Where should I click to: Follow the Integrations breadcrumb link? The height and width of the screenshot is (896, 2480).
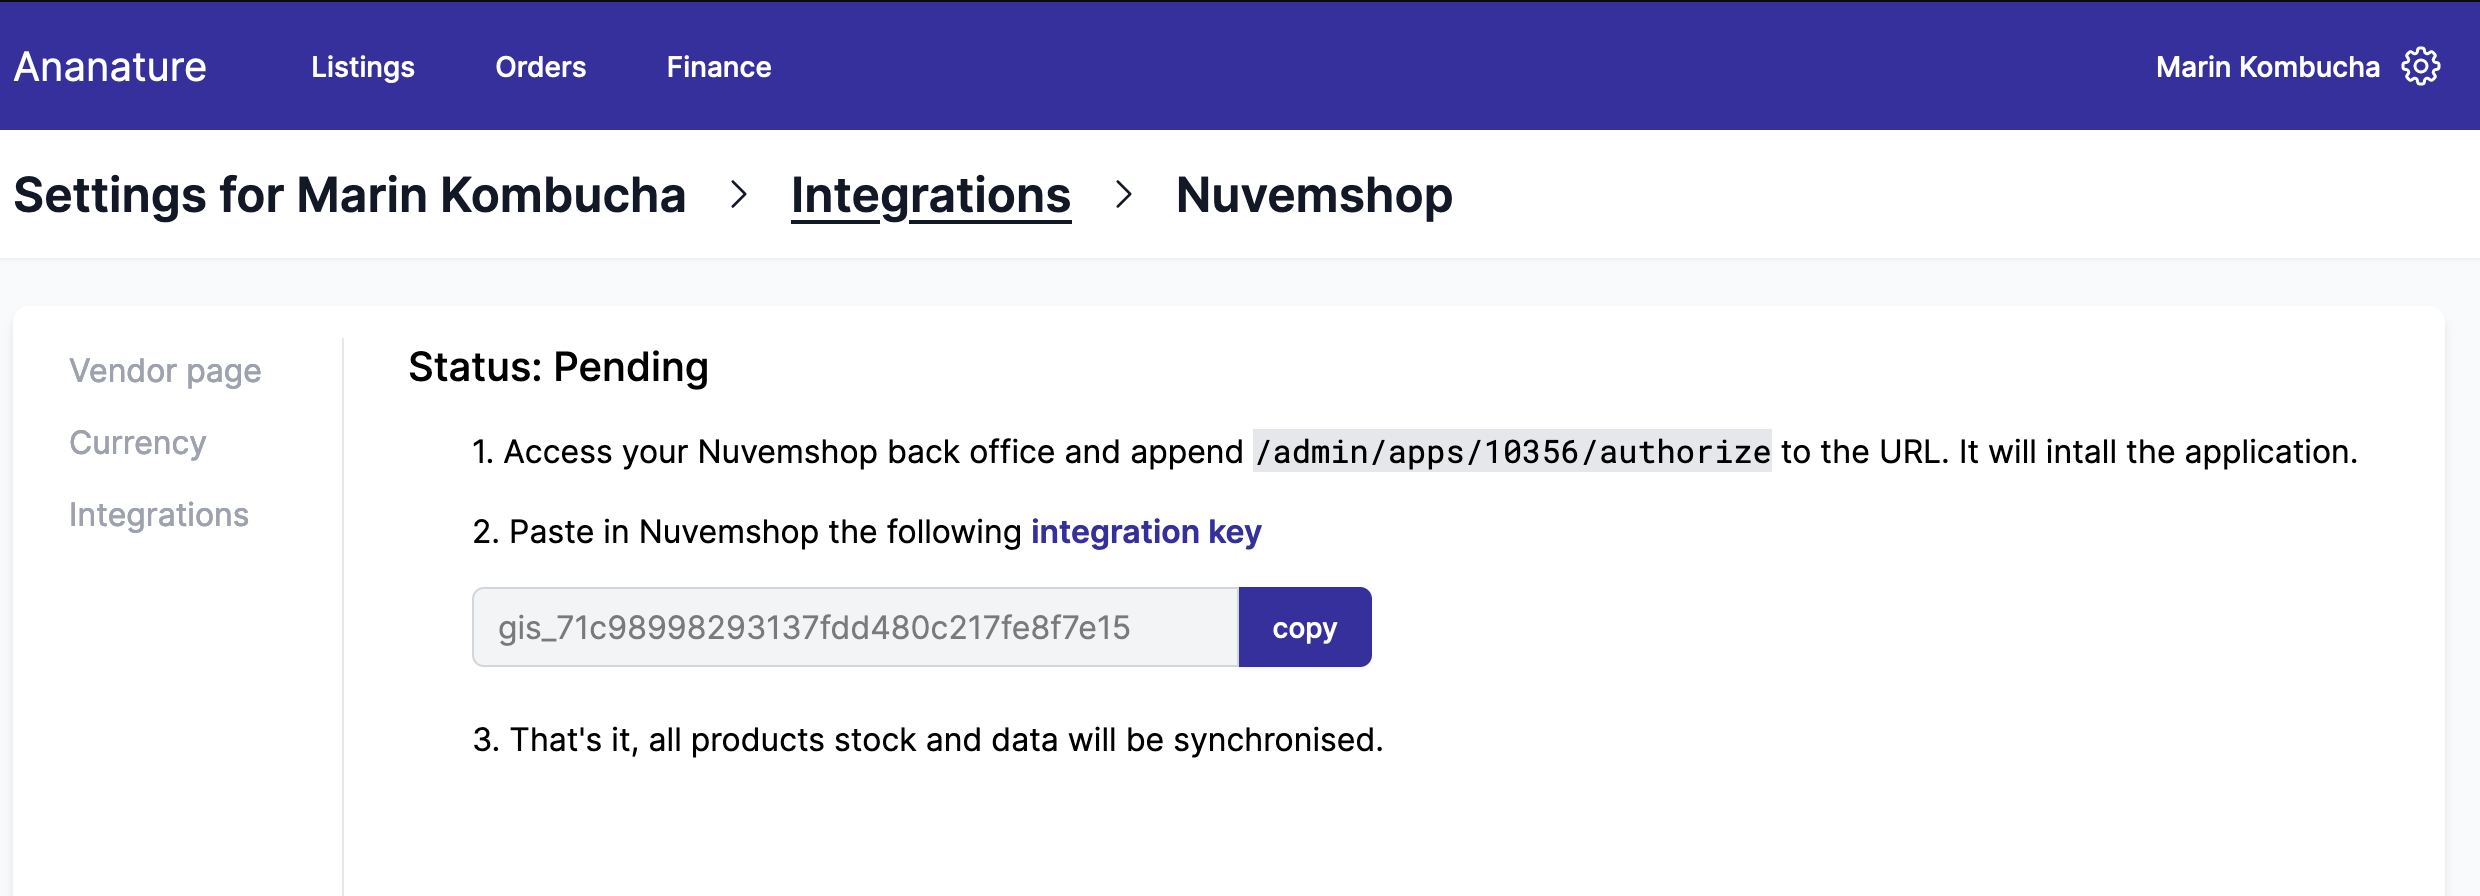(931, 195)
